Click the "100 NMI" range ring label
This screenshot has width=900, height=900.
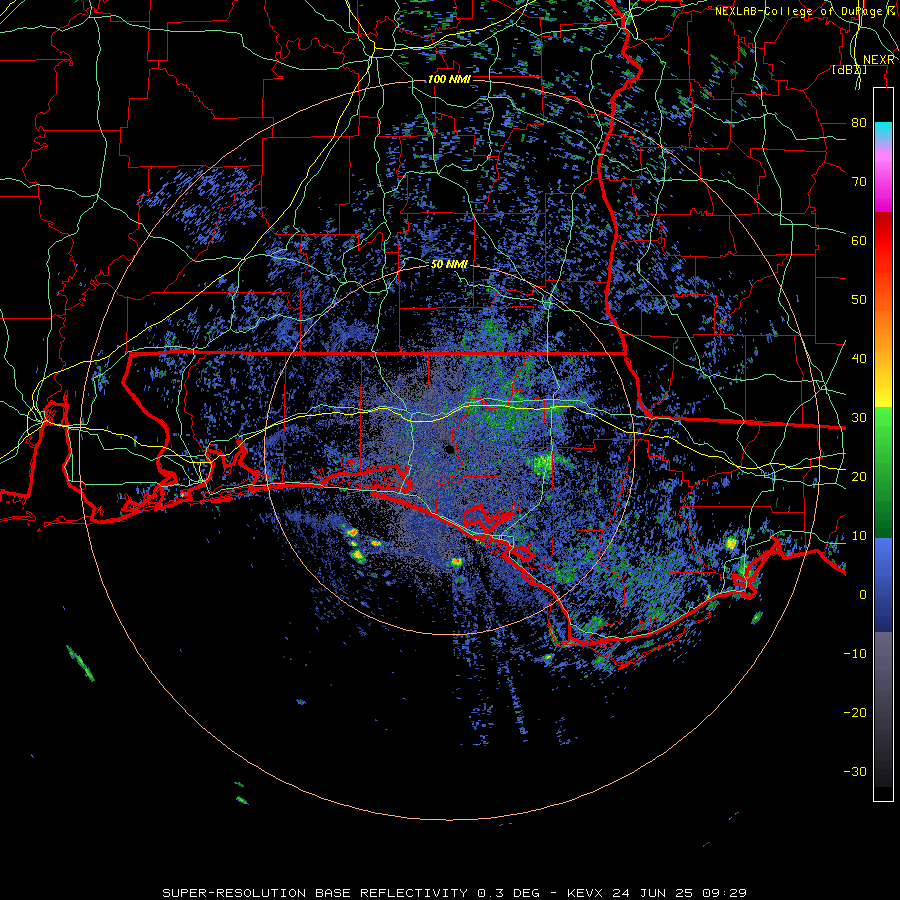449,79
